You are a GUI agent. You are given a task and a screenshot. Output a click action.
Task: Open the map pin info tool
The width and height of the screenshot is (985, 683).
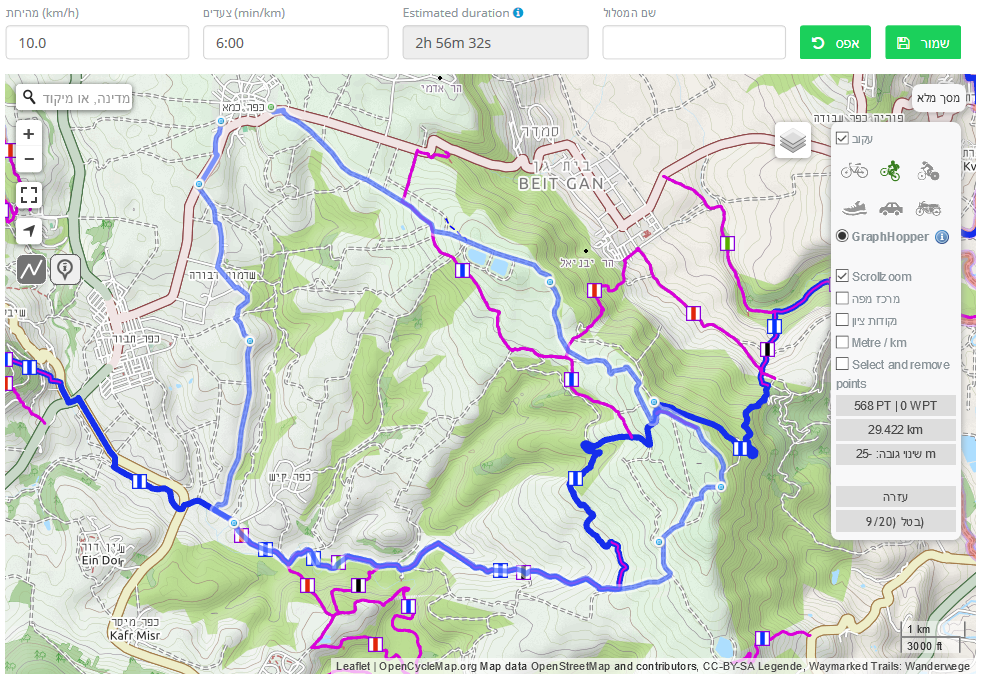click(65, 270)
